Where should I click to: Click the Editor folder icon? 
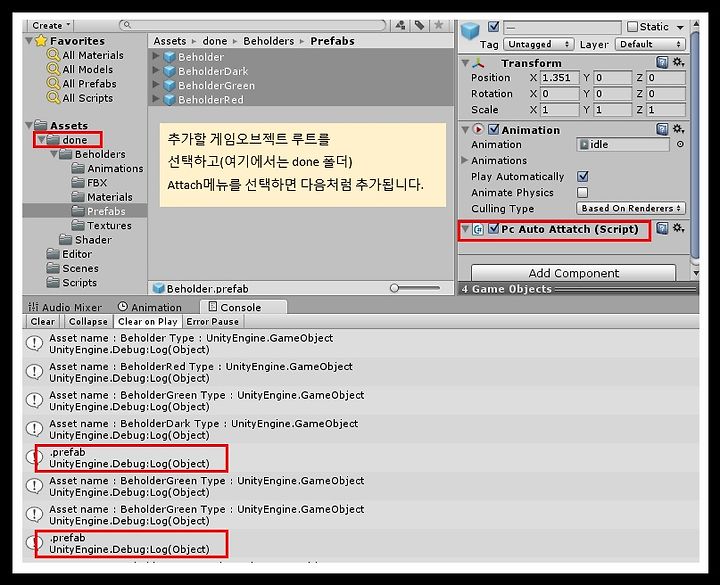point(53,254)
